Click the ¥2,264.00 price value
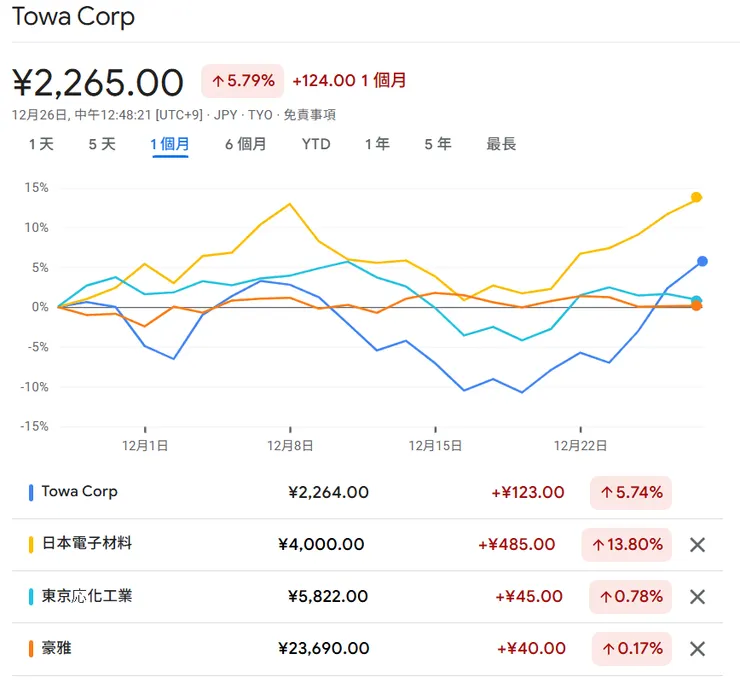 pyautogui.click(x=328, y=493)
